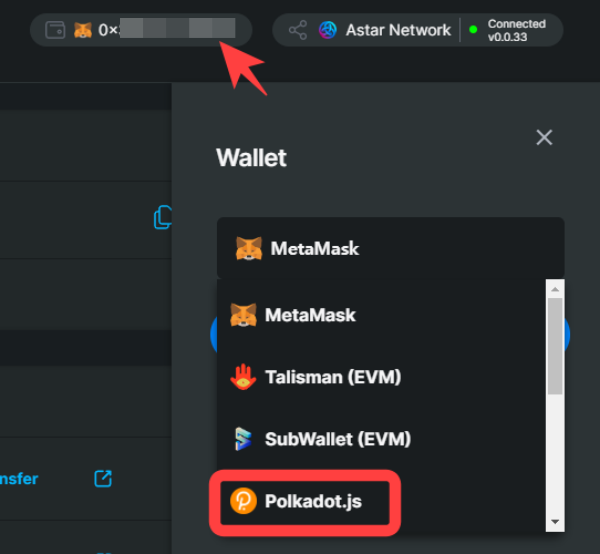The width and height of the screenshot is (600, 554).
Task: Click the Astar Network logo icon
Action: (328, 30)
